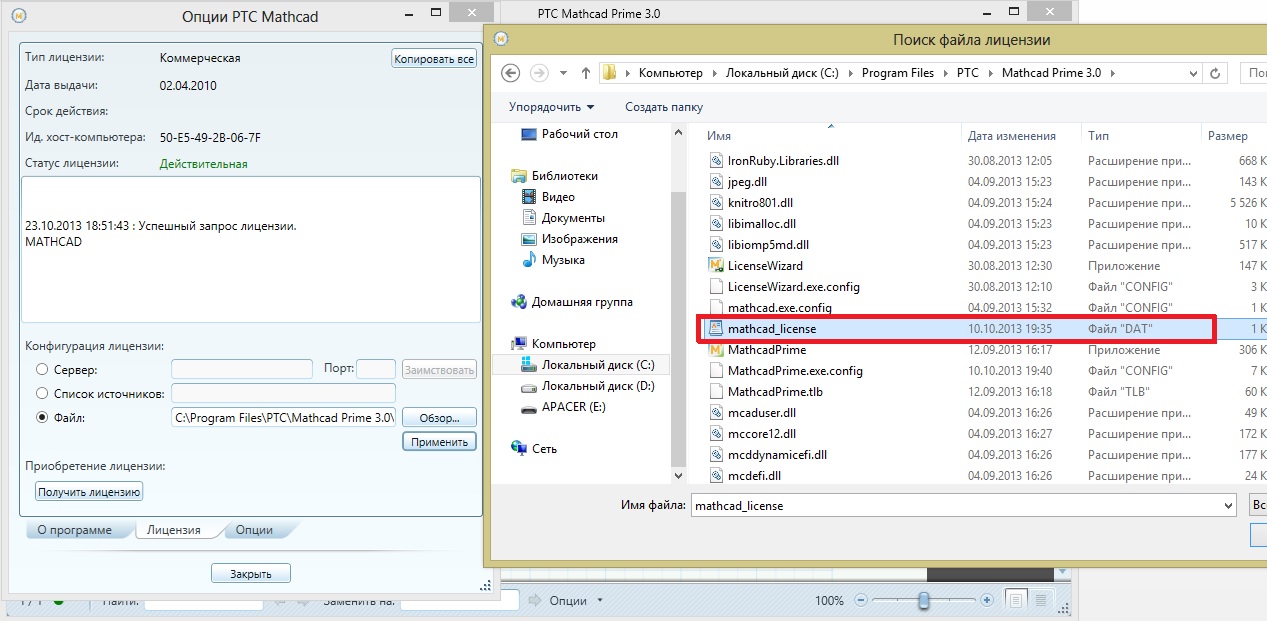
Task: Click Копировать все button
Action: [x=434, y=59]
